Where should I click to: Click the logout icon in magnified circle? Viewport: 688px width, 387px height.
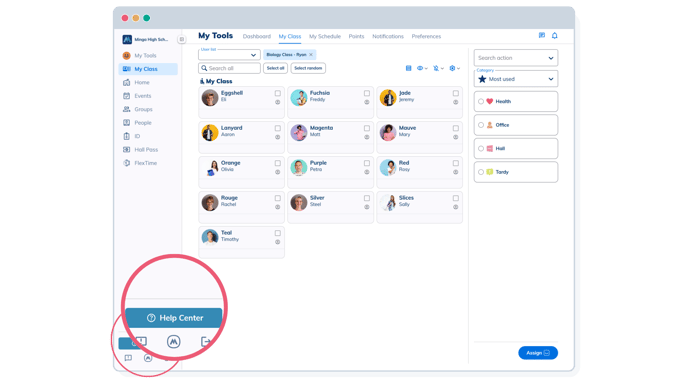[x=206, y=341]
